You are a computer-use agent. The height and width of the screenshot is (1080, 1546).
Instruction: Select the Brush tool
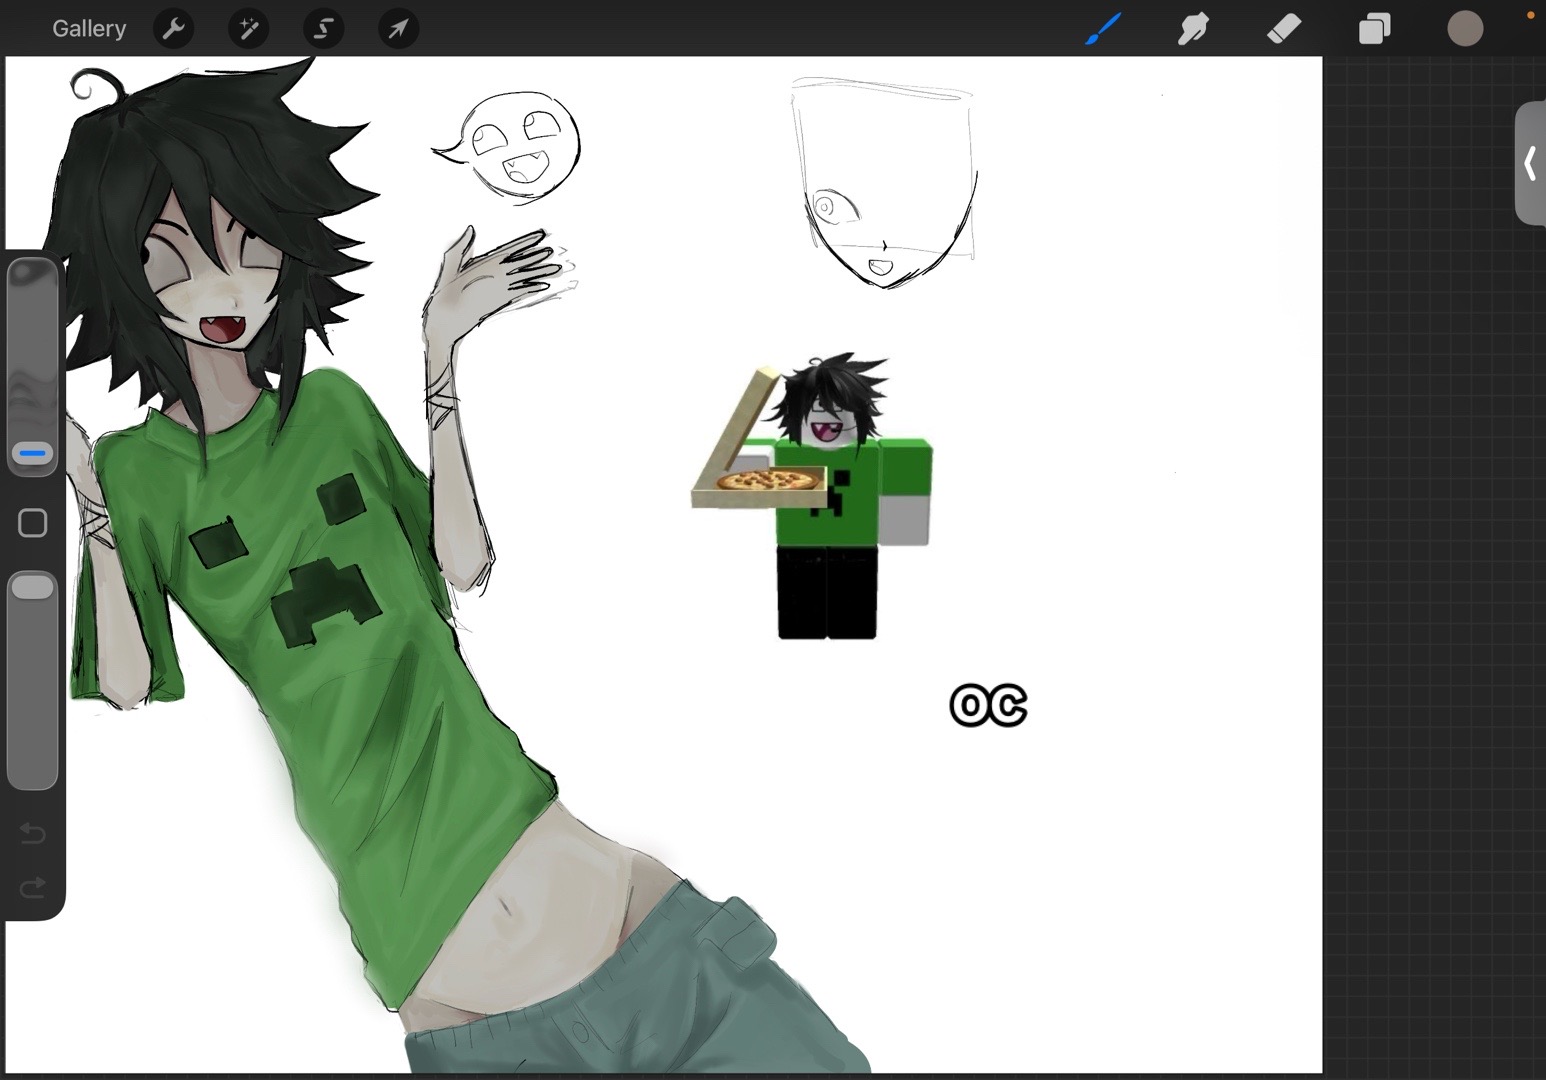point(1103,29)
